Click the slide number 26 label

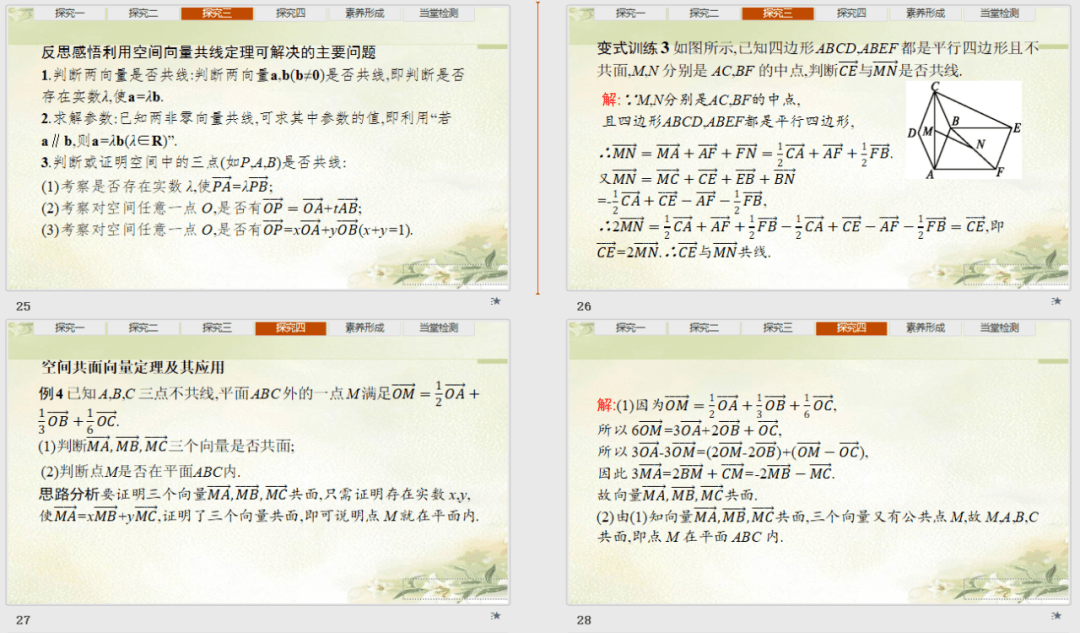584,306
